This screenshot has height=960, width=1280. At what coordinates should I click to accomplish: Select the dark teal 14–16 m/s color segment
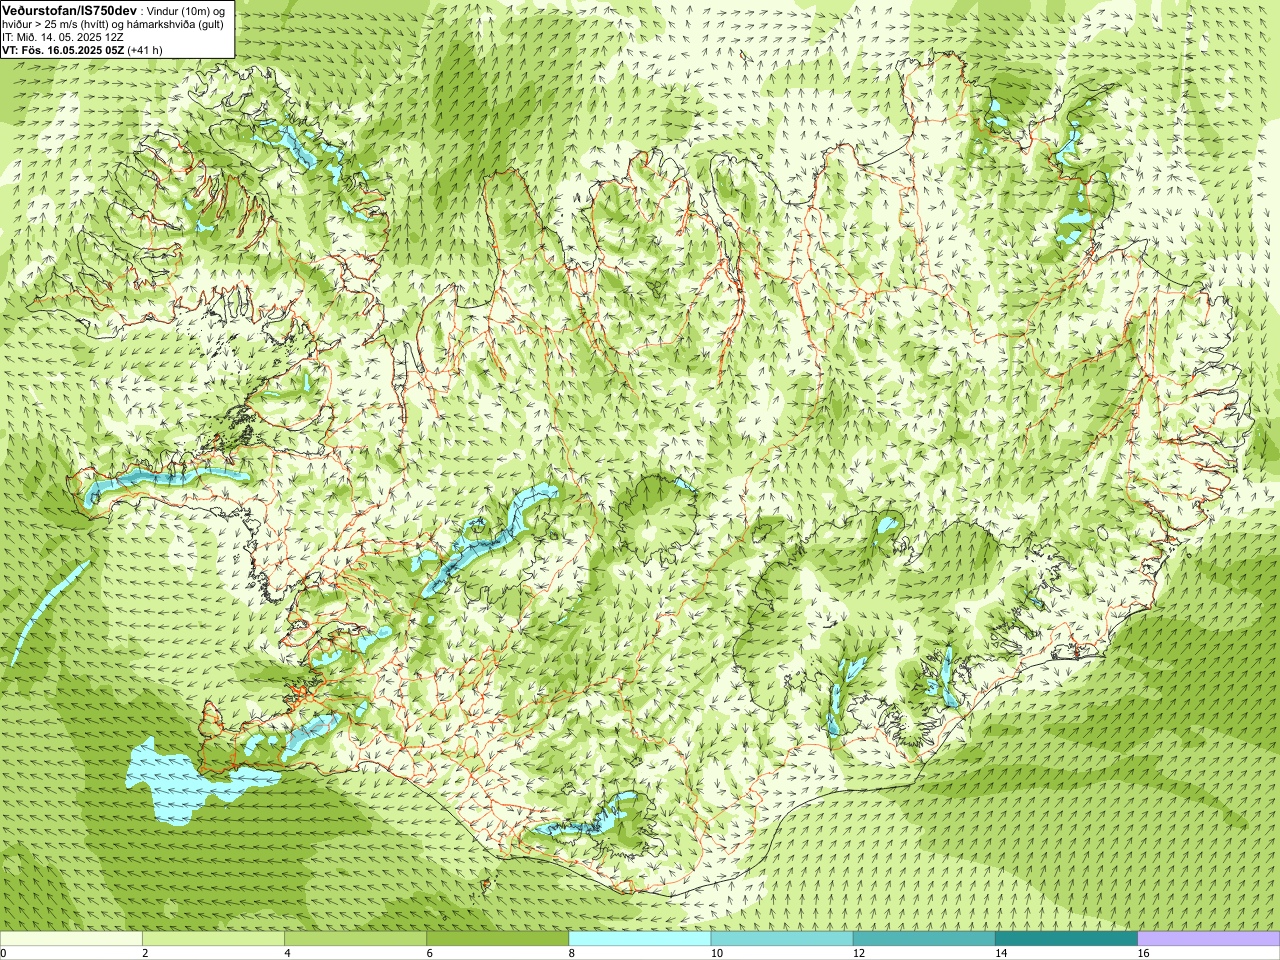pos(1066,939)
